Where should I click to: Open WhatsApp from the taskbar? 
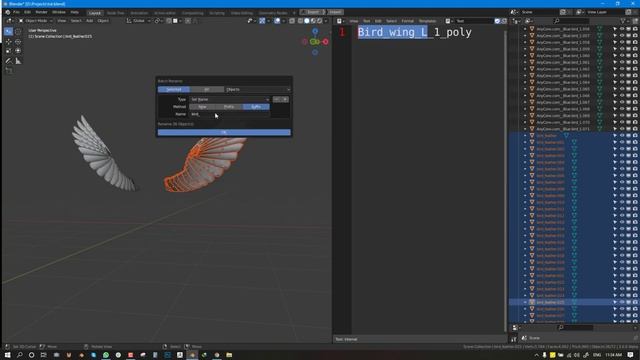coord(106,355)
